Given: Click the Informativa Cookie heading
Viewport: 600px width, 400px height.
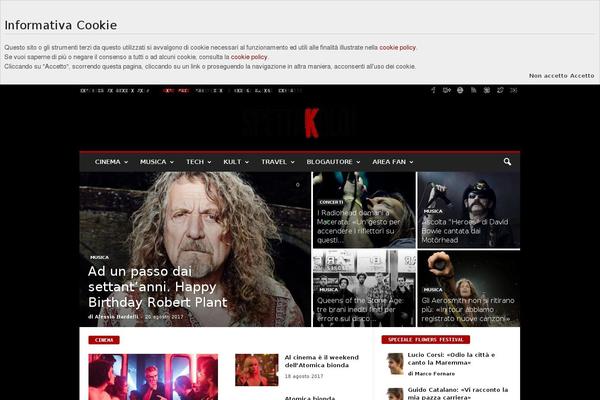Looking at the screenshot, I should coord(61,25).
